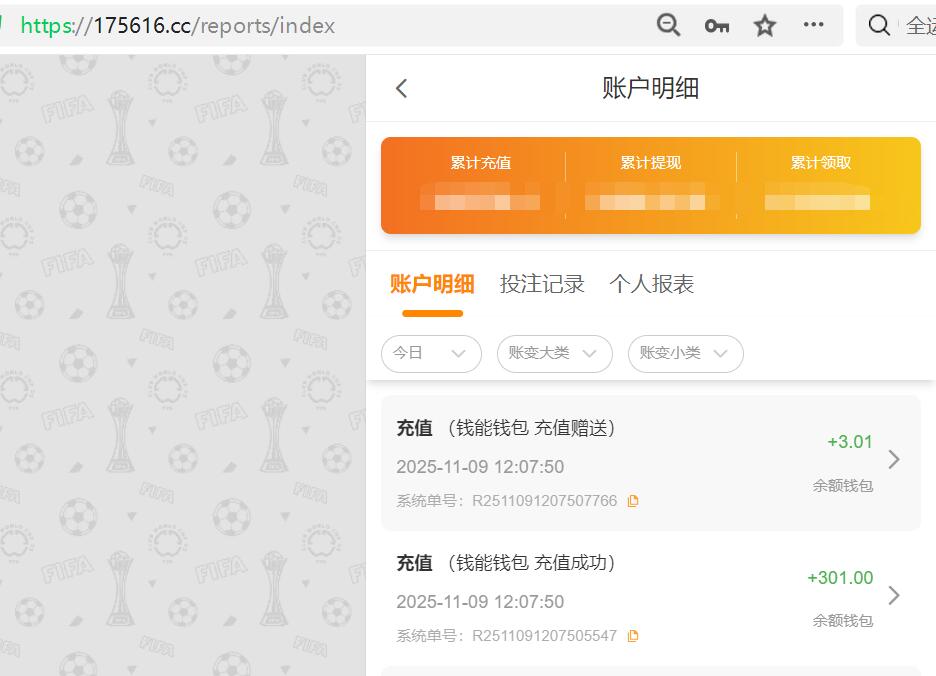Image resolution: width=936 pixels, height=676 pixels.
Task: Open the 今日 date filter dropdown
Action: point(431,354)
